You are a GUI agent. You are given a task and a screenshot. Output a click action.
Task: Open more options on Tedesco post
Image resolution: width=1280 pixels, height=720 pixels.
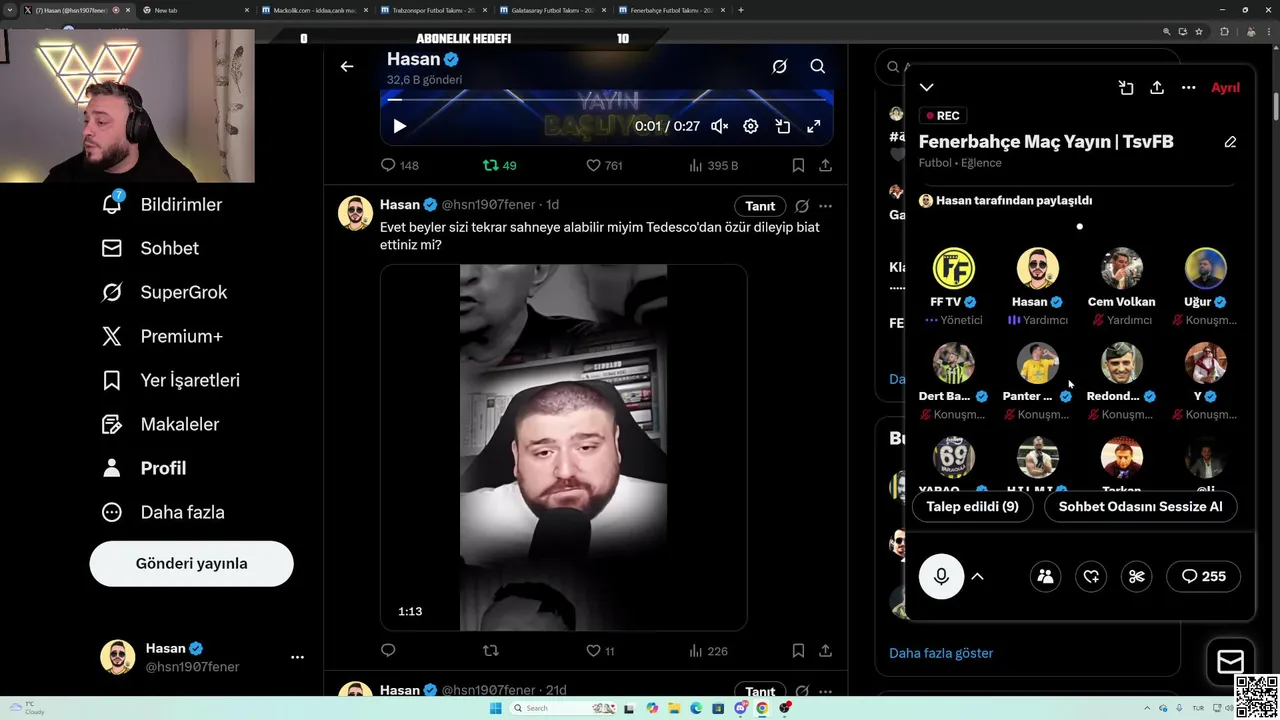point(825,206)
